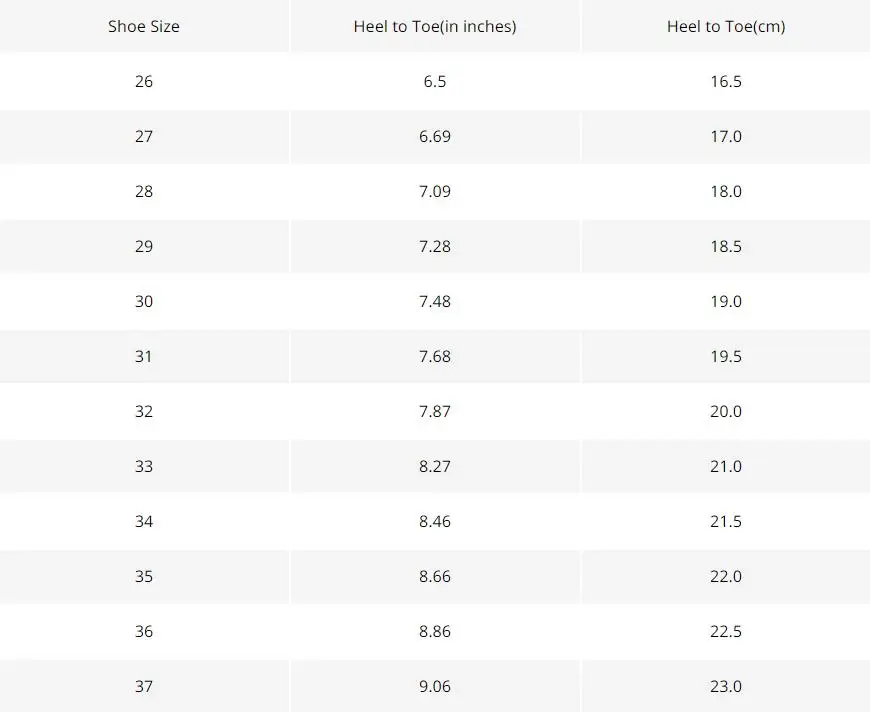Click the 19.0 cm value
Image resolution: width=870 pixels, height=712 pixels.
click(x=726, y=301)
